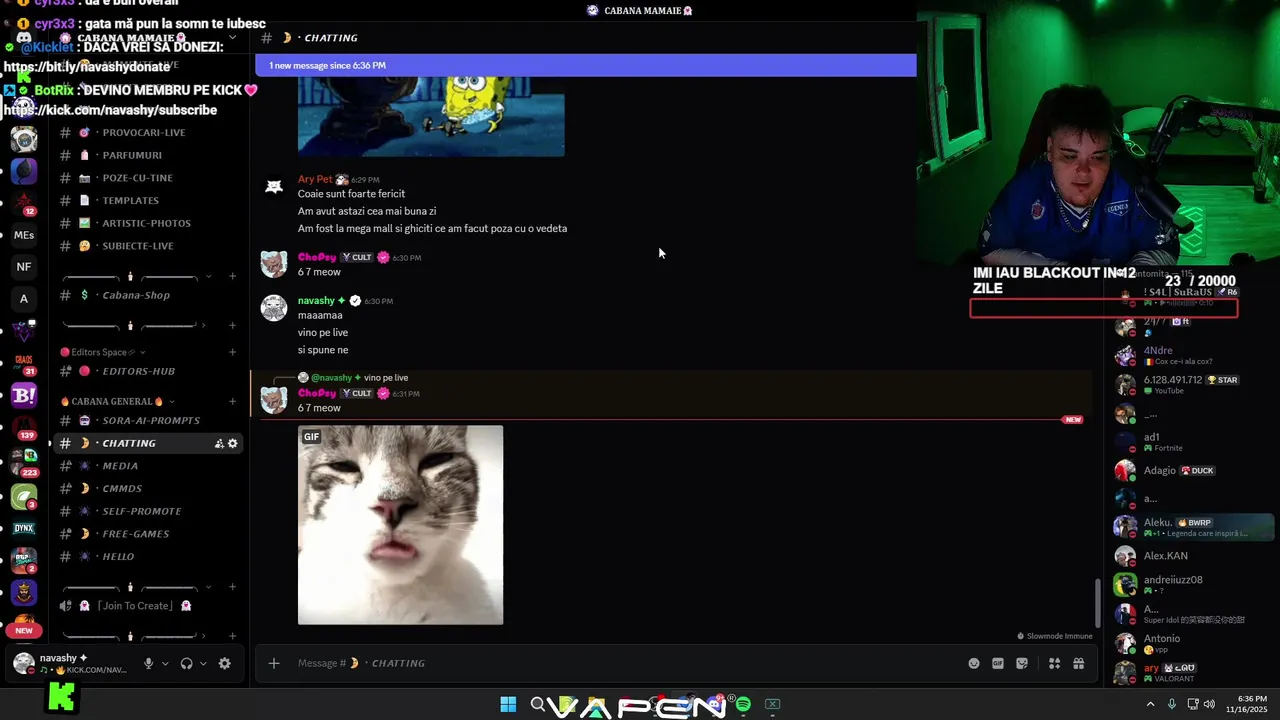Open the CHAOS server with 31 badge
Screen dimensions: 1280x720
tap(24, 361)
